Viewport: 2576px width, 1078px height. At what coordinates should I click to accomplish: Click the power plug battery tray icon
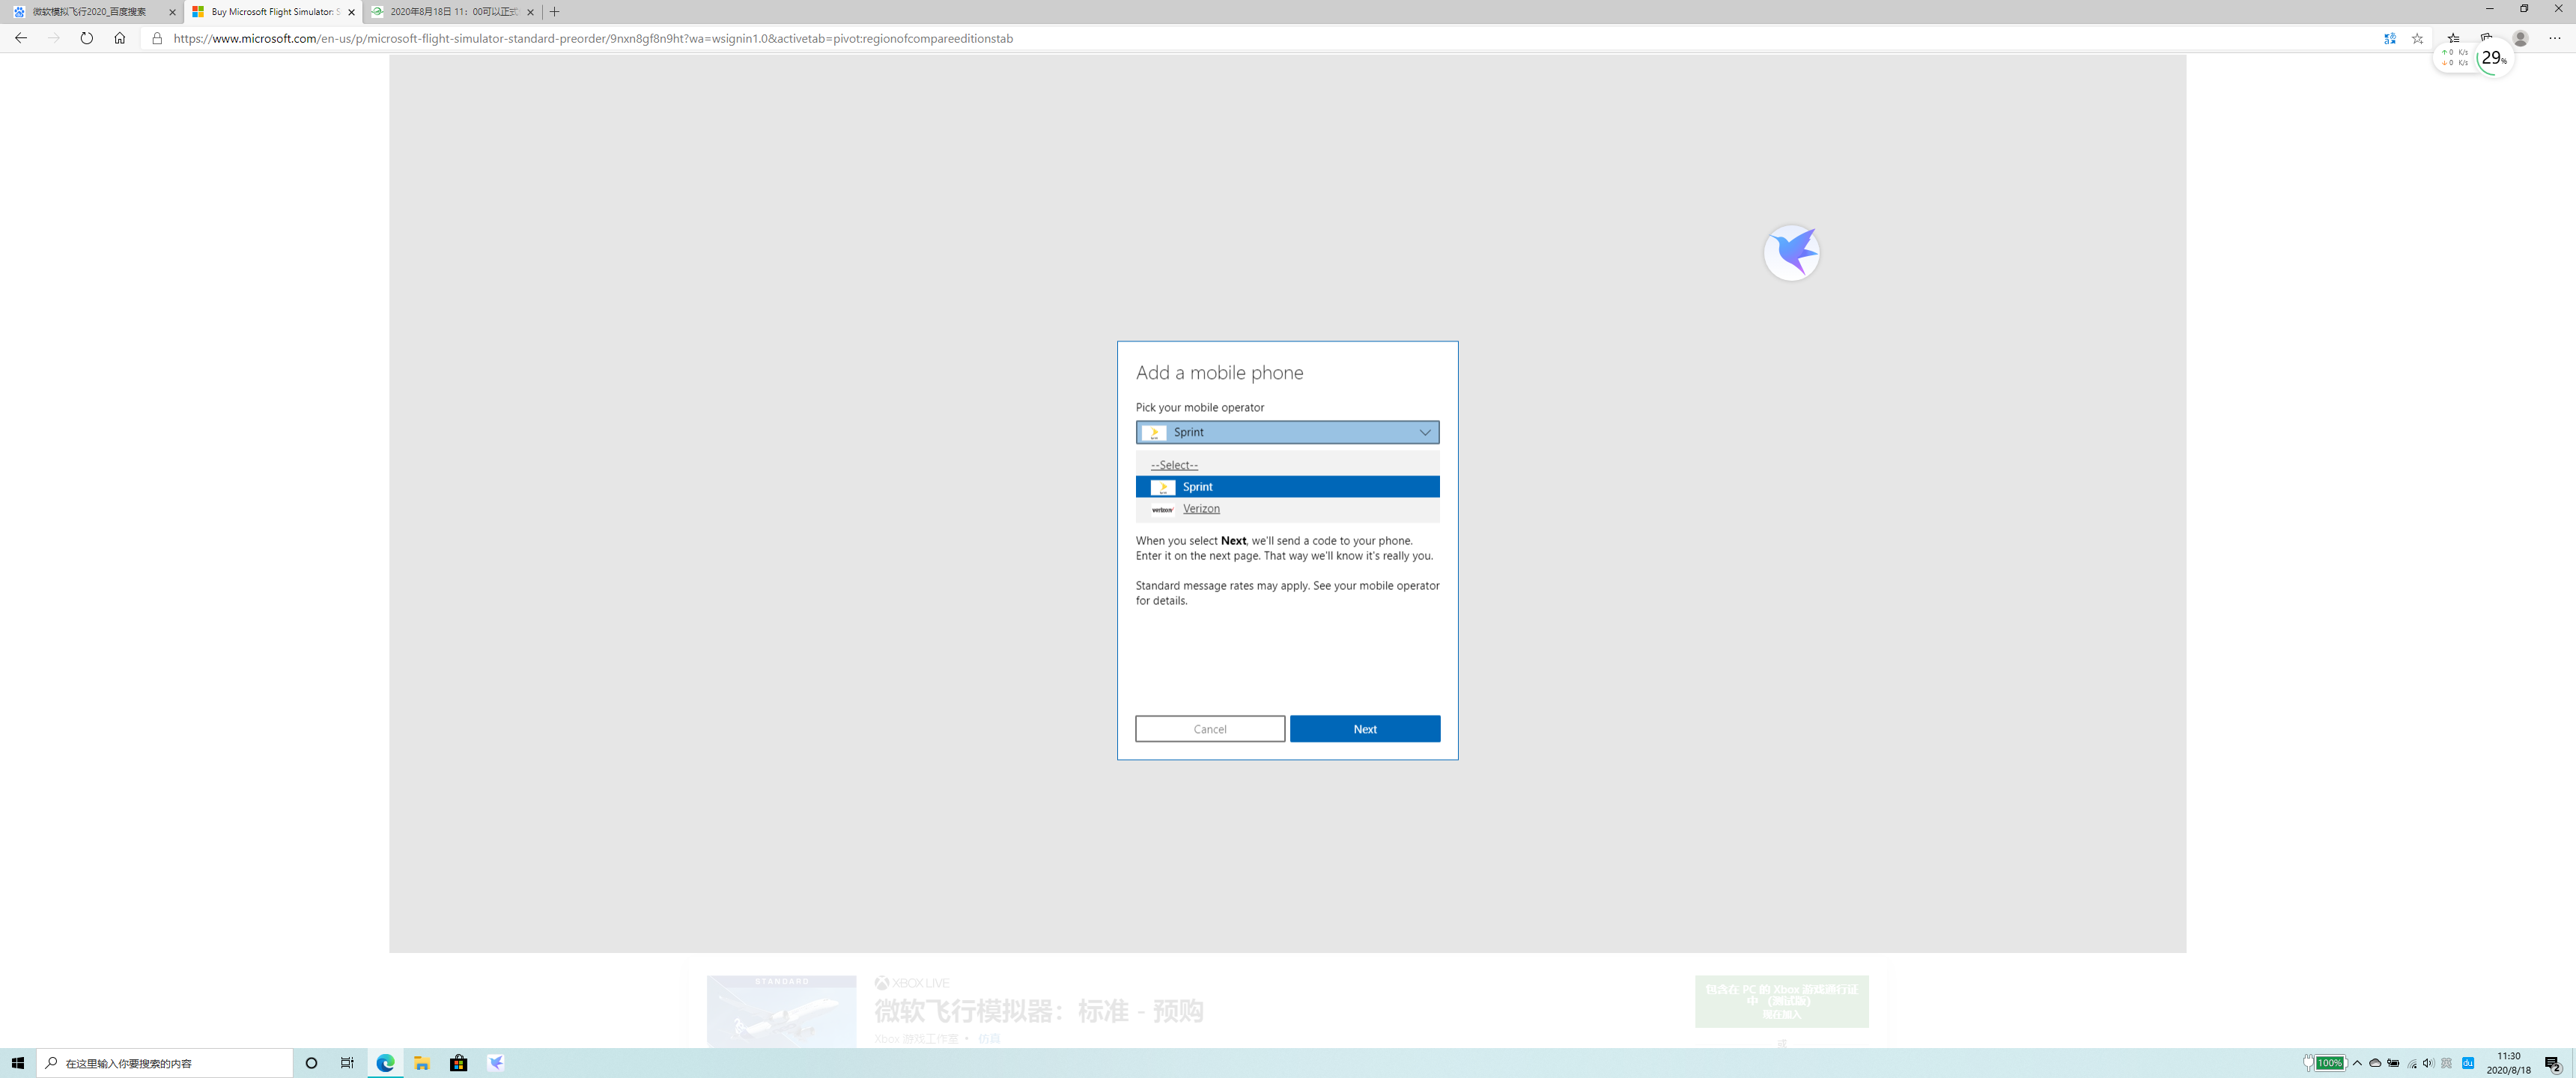[x=2393, y=1063]
